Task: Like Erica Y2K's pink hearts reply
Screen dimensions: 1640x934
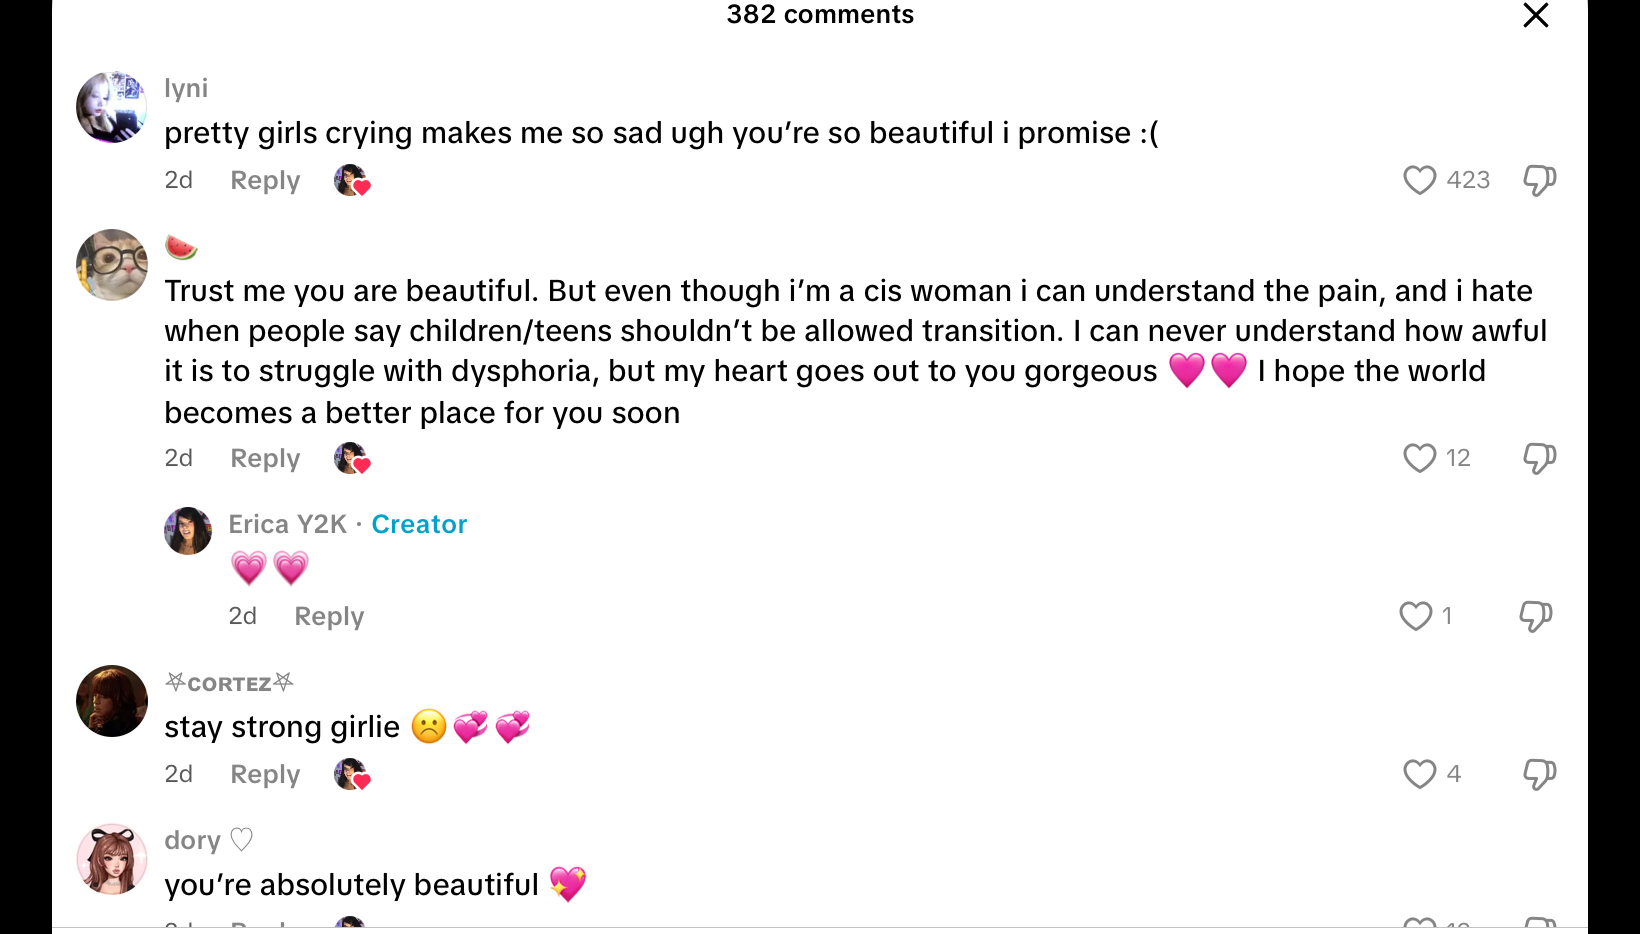Action: [x=1415, y=616]
